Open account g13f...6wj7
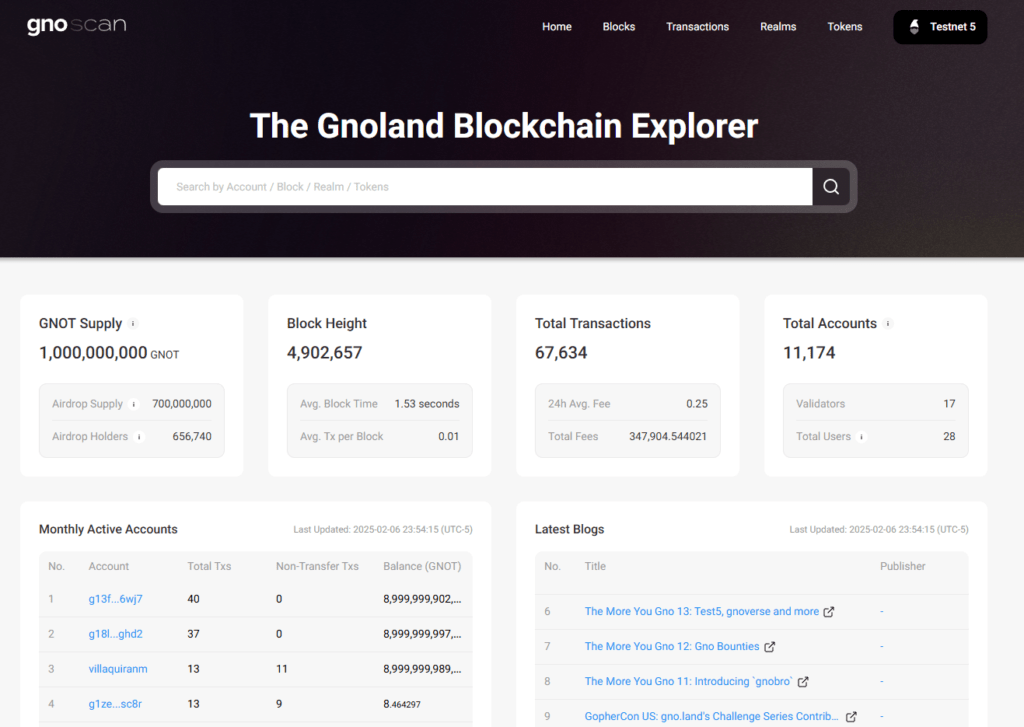1024x727 pixels. [x=116, y=599]
